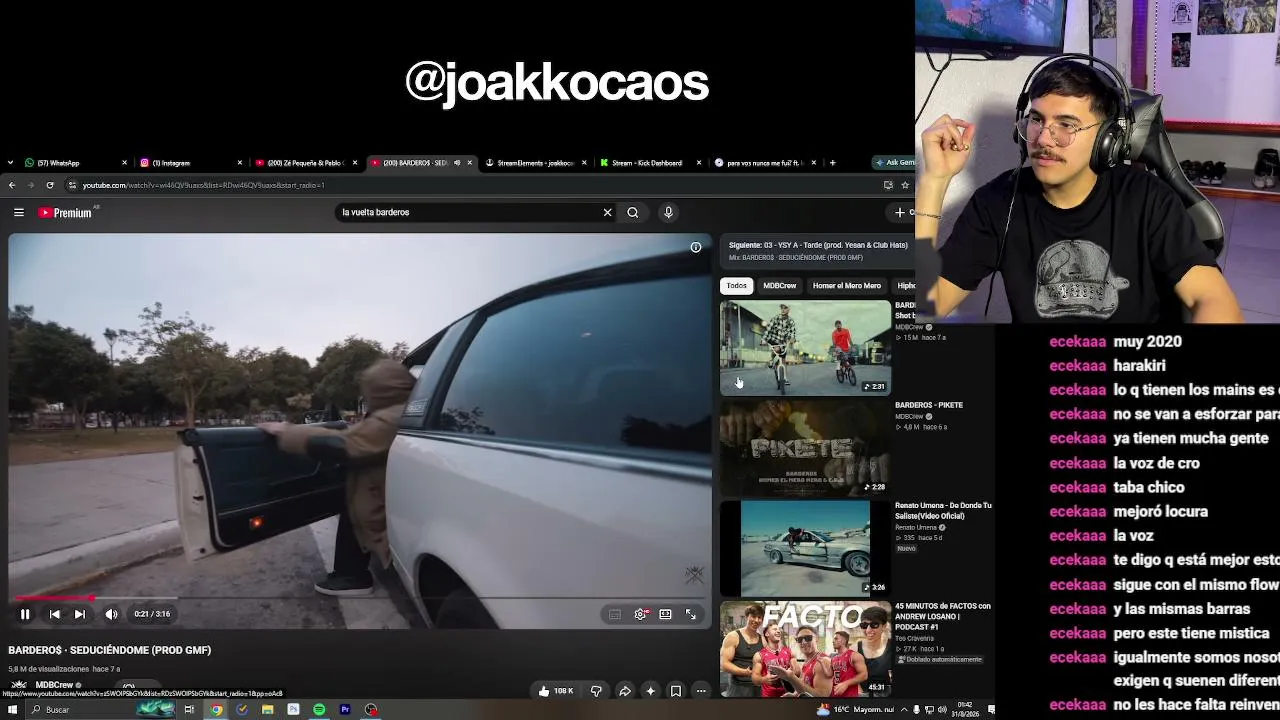
Task: Click the sparkle Ask icon below video
Action: pos(651,691)
